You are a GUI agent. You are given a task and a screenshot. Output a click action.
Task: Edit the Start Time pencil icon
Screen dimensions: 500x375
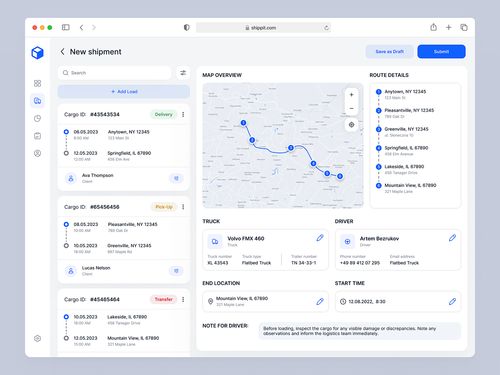[x=452, y=301]
